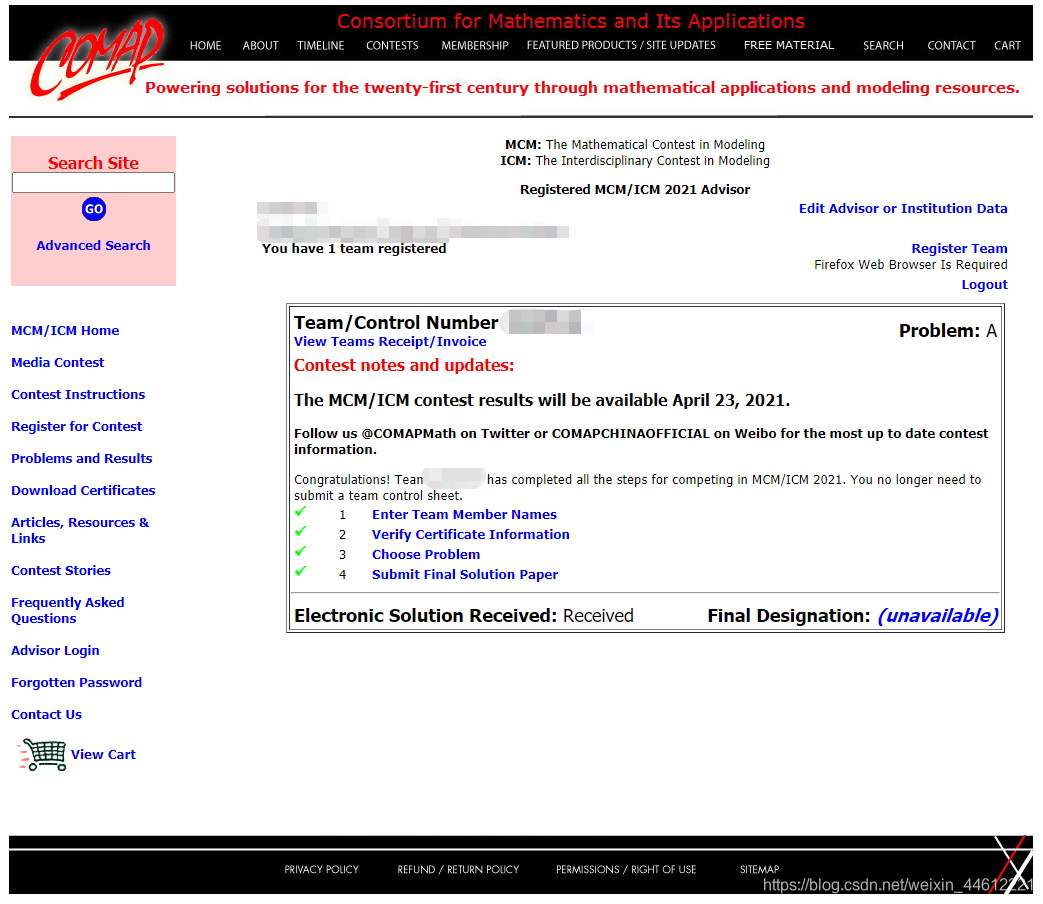This screenshot has height=904, width=1043.
Task: Open Contest Instructions
Action: [x=78, y=394]
